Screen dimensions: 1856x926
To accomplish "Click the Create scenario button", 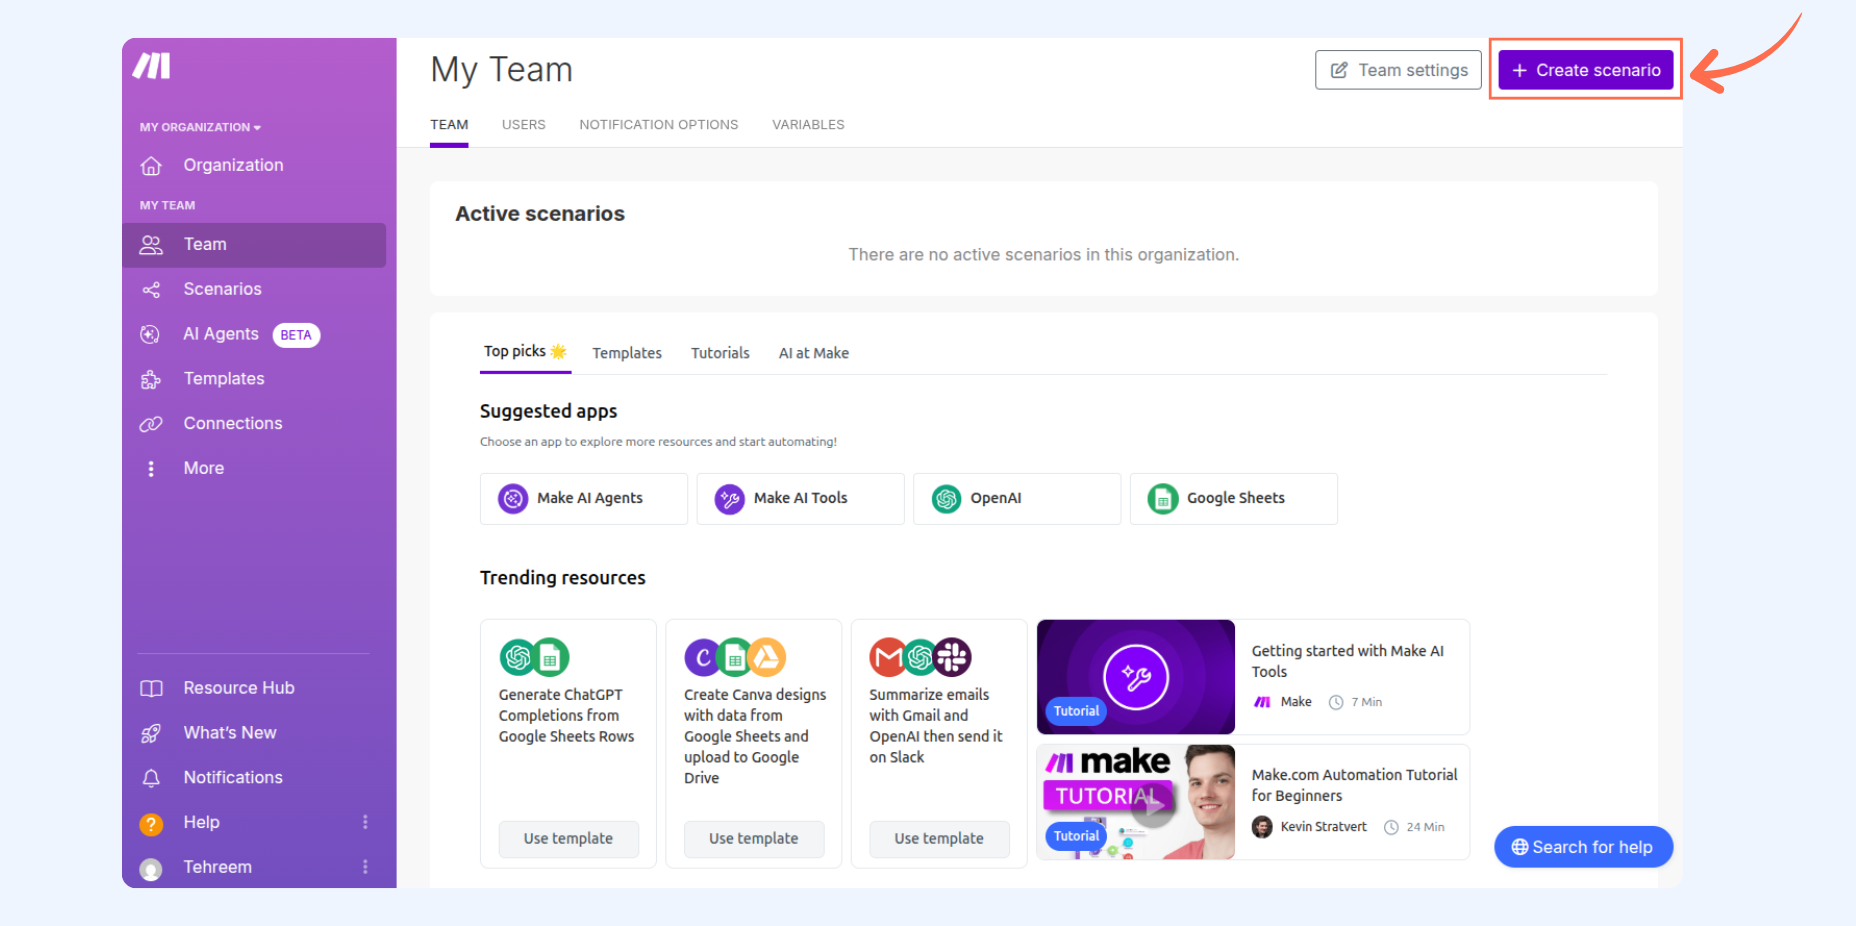I will pos(1586,70).
